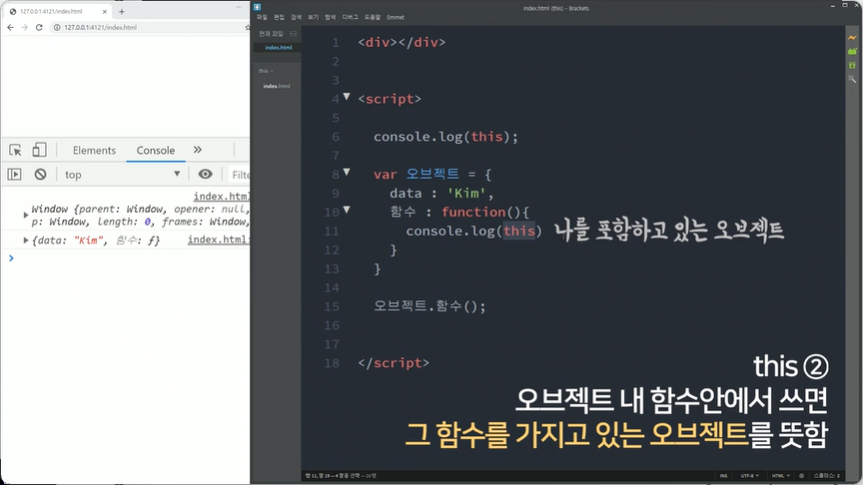Click the highlighted 'this' on line 11
The width and height of the screenshot is (863, 485).
click(519, 231)
